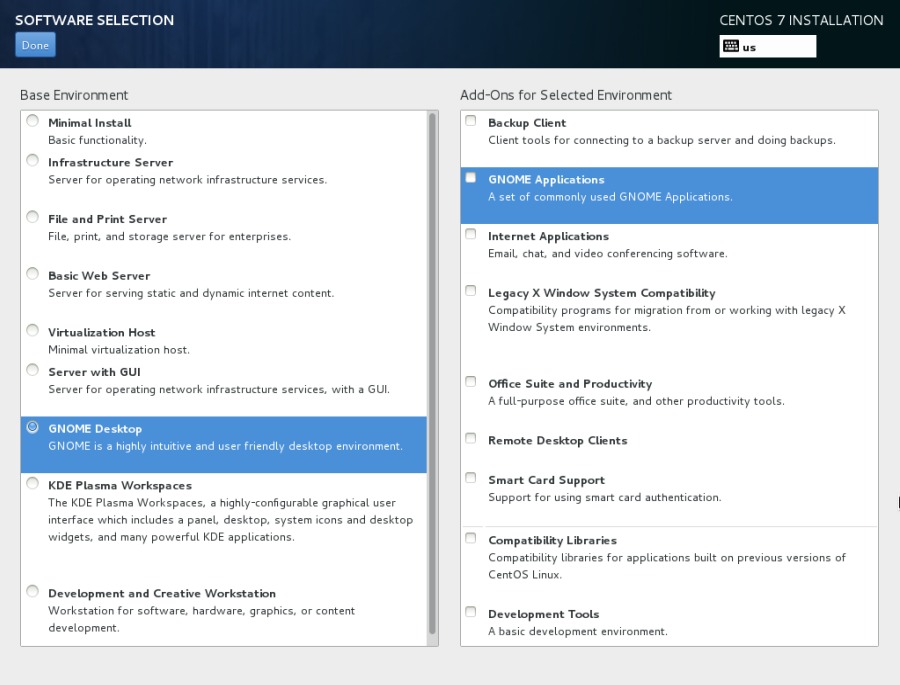
Task: Click the 'Development Tools' label
Action: pyautogui.click(x=544, y=614)
